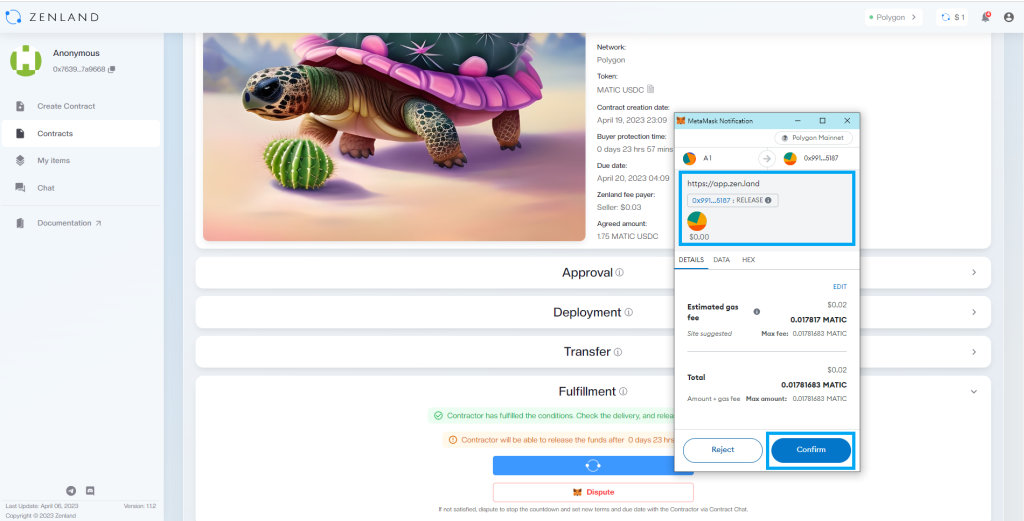Expand the Approval section chevron
Viewport: 1024px width, 521px height.
click(974, 272)
